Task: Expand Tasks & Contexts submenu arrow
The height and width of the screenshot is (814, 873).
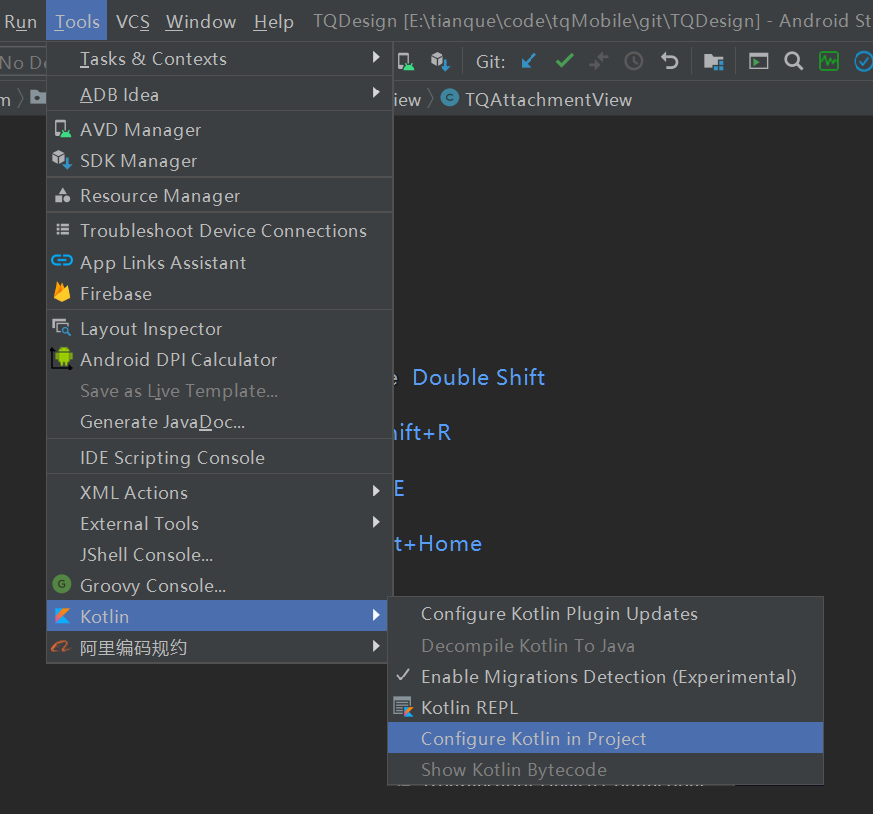Action: click(x=376, y=57)
